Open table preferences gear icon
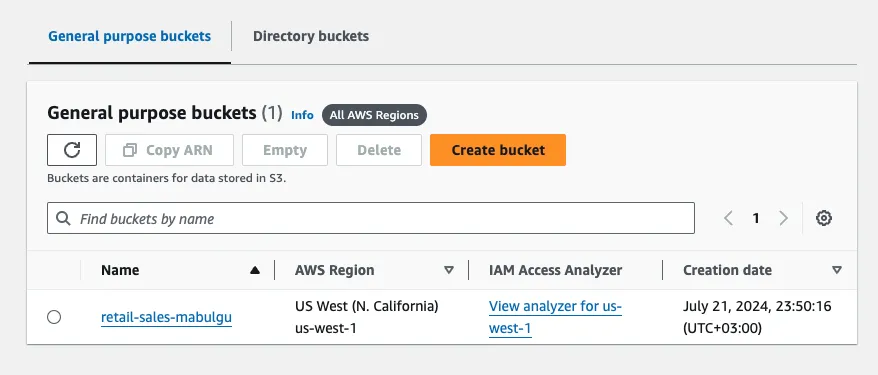878x375 pixels. [x=823, y=218]
